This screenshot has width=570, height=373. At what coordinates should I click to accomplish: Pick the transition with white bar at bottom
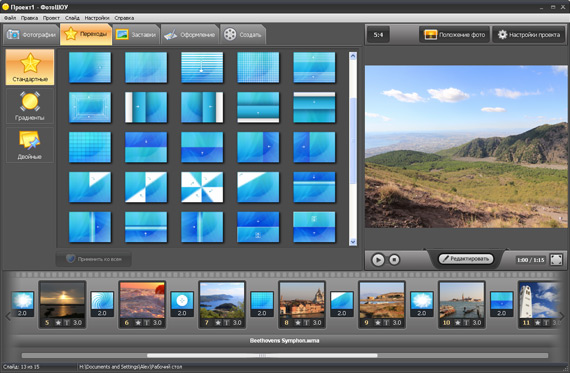[258, 107]
